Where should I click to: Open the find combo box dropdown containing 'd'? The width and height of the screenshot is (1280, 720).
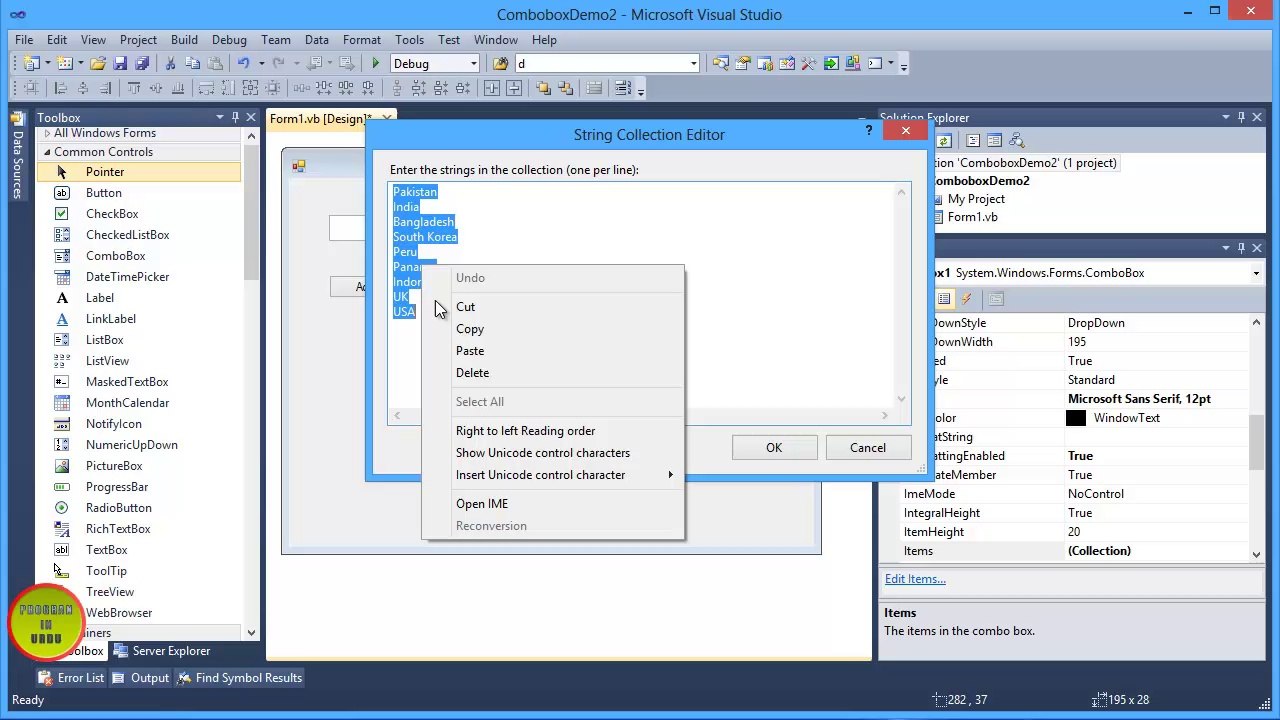[693, 64]
